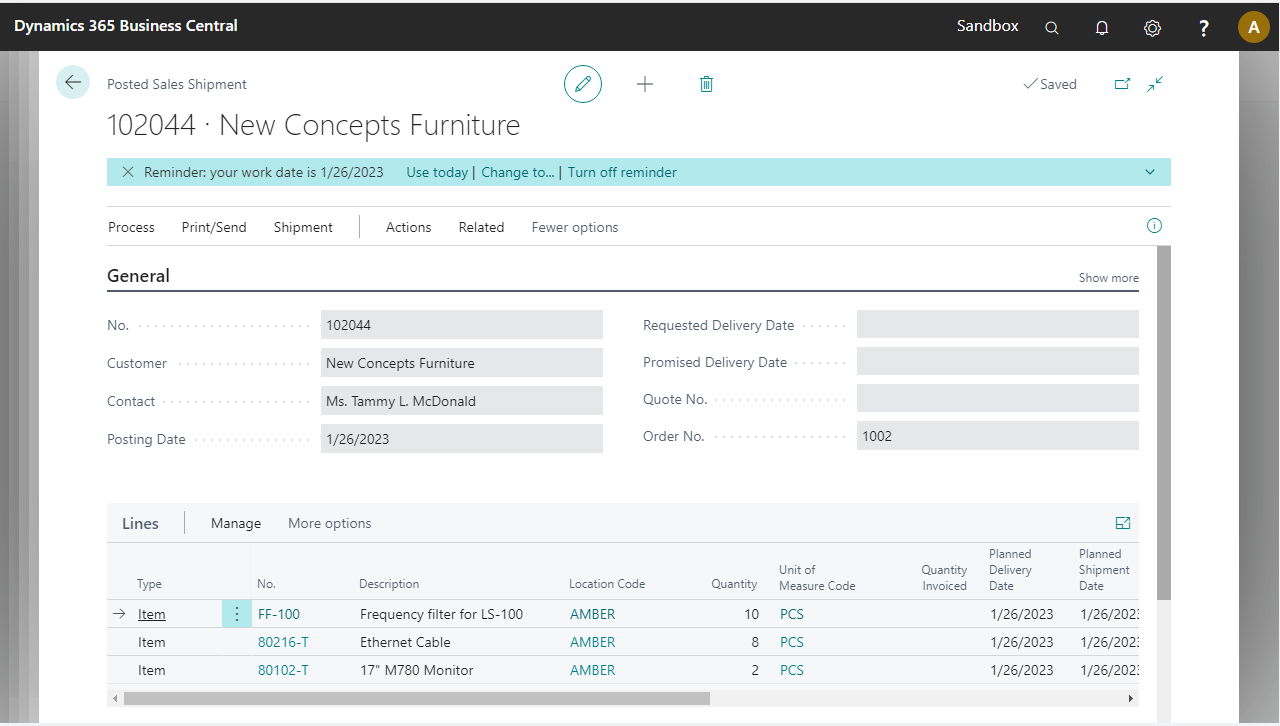This screenshot has width=1280, height=726.
Task: Click the Lines scroll right arrow
Action: tap(1131, 698)
